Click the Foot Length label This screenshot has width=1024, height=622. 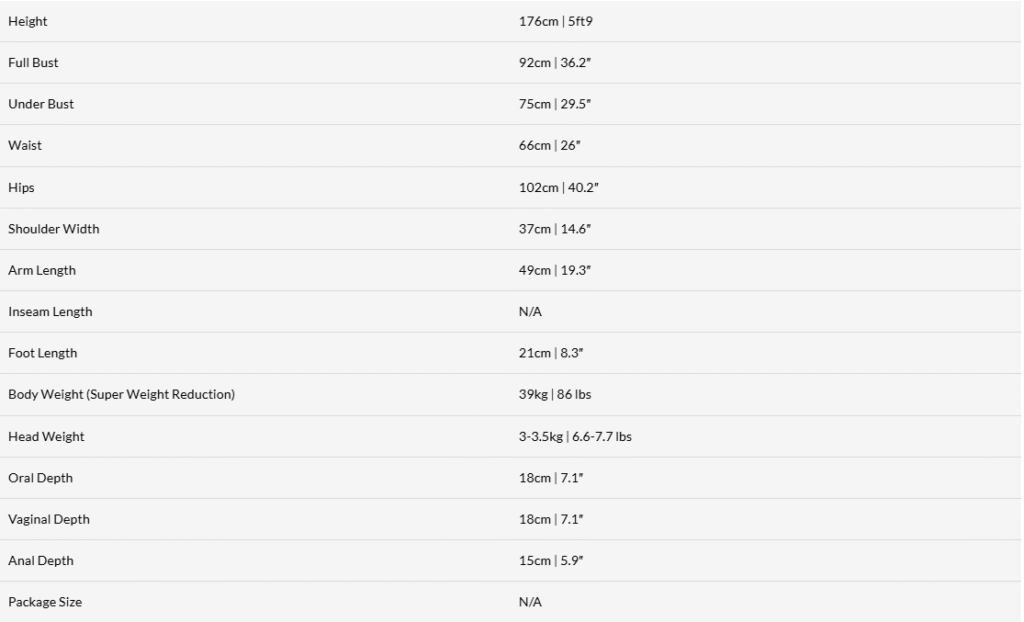point(42,353)
